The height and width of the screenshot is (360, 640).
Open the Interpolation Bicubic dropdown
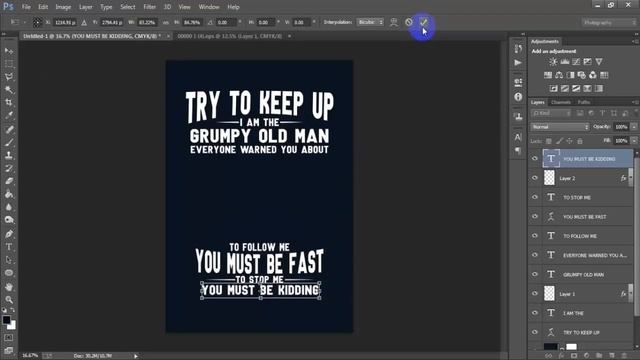370,22
